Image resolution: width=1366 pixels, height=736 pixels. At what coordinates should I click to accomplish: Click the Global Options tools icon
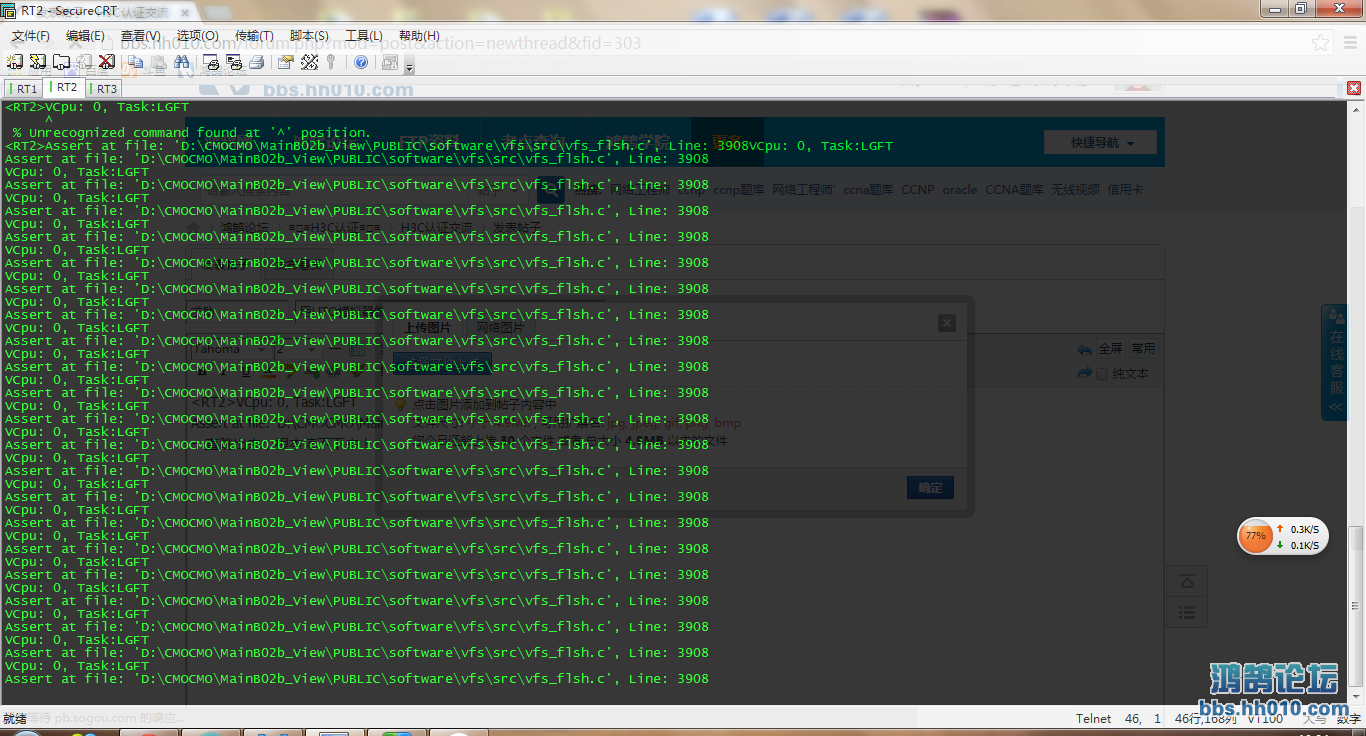(309, 62)
